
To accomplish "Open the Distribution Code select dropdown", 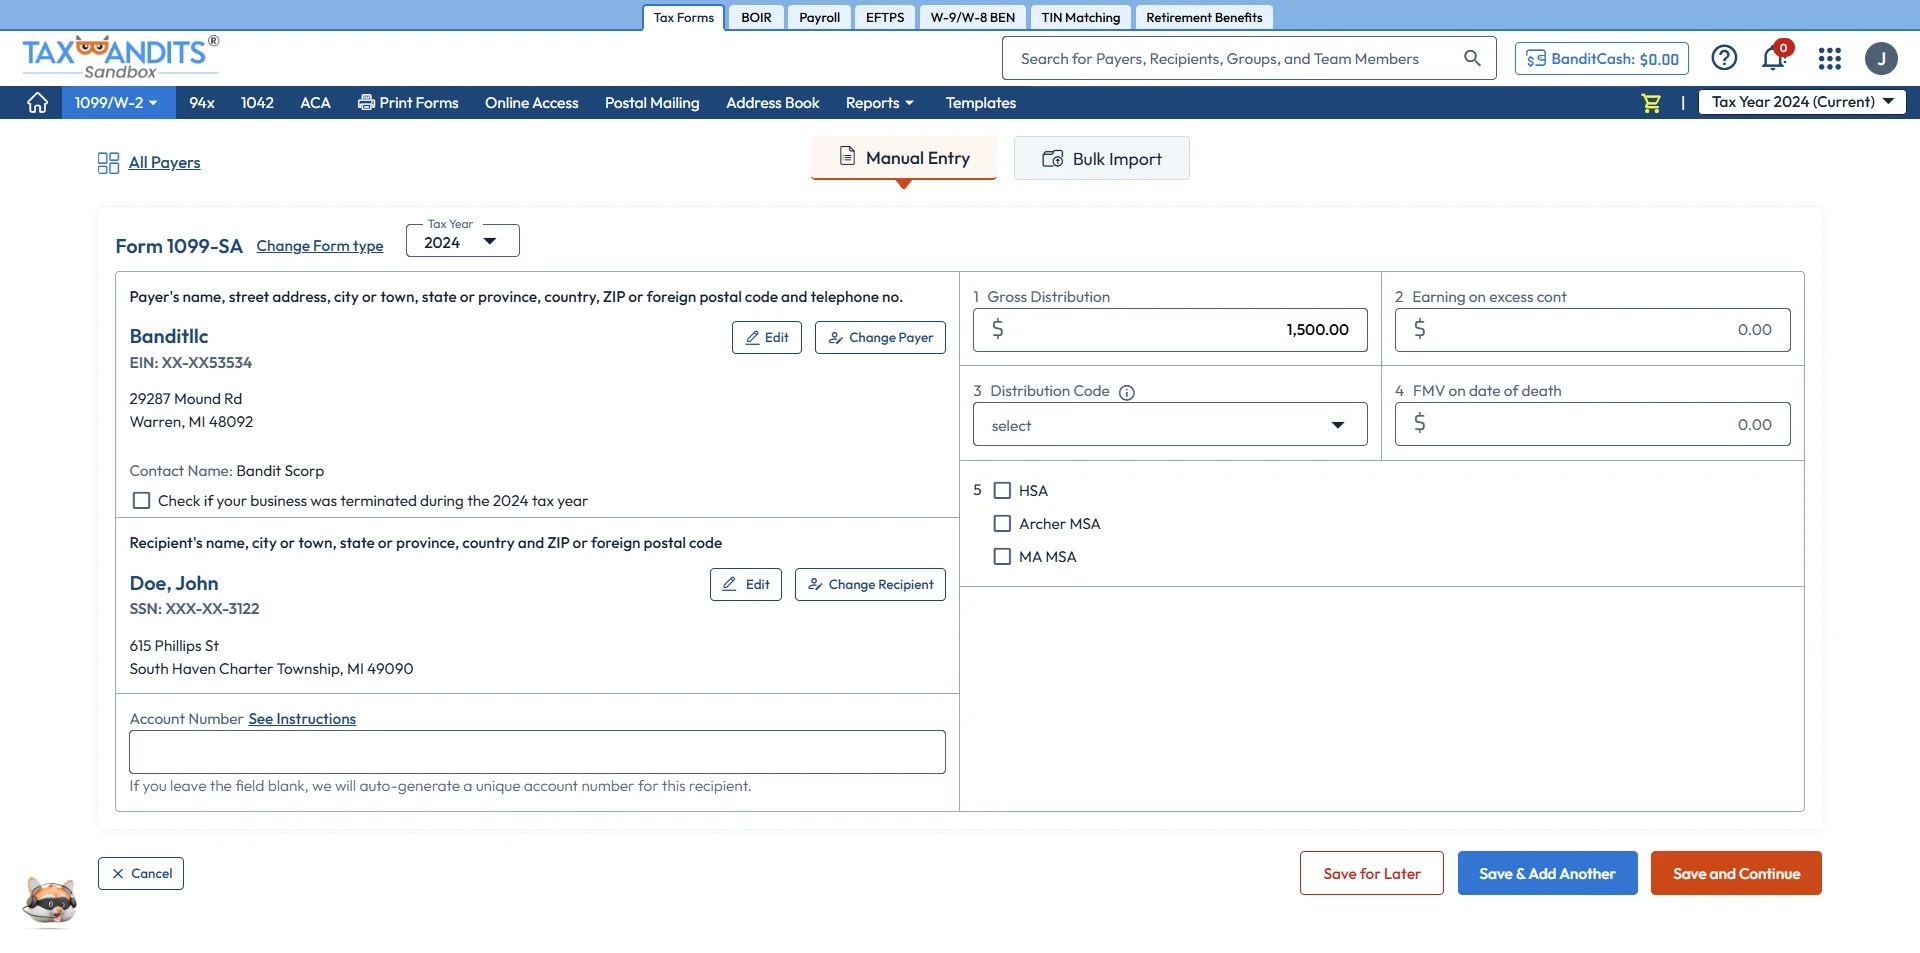I will click(1169, 424).
